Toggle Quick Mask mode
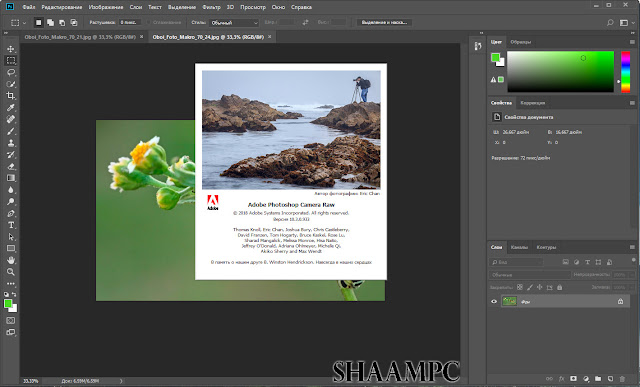This screenshot has width=640, height=387. tap(11, 320)
